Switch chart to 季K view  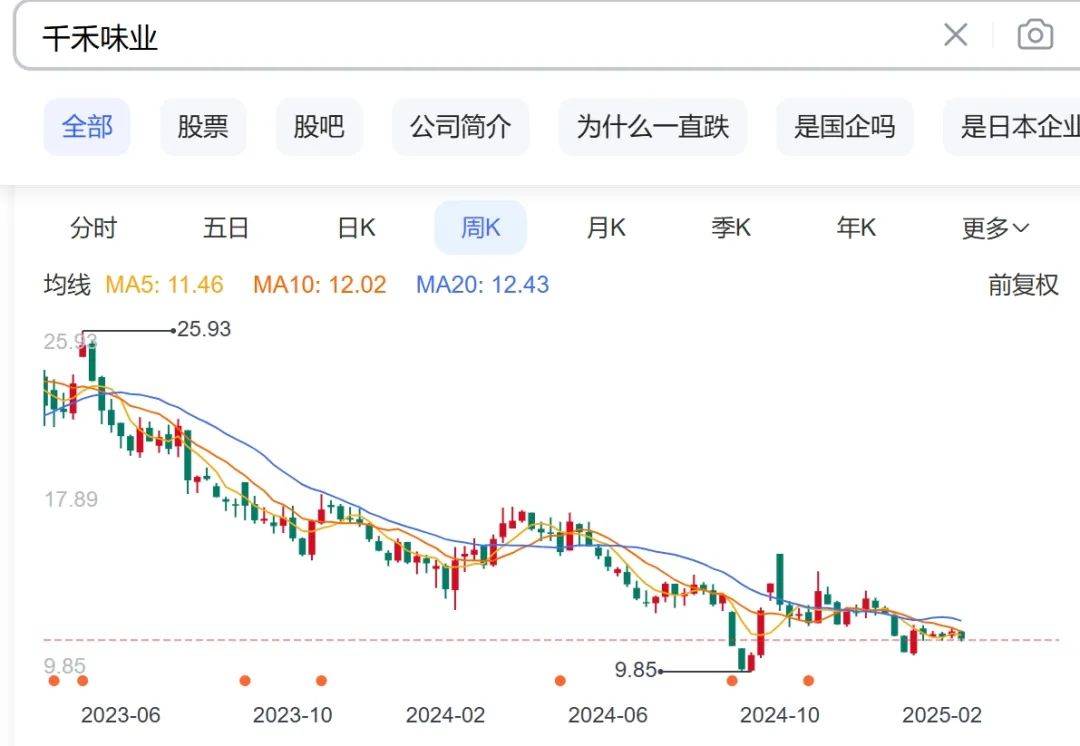click(x=731, y=227)
